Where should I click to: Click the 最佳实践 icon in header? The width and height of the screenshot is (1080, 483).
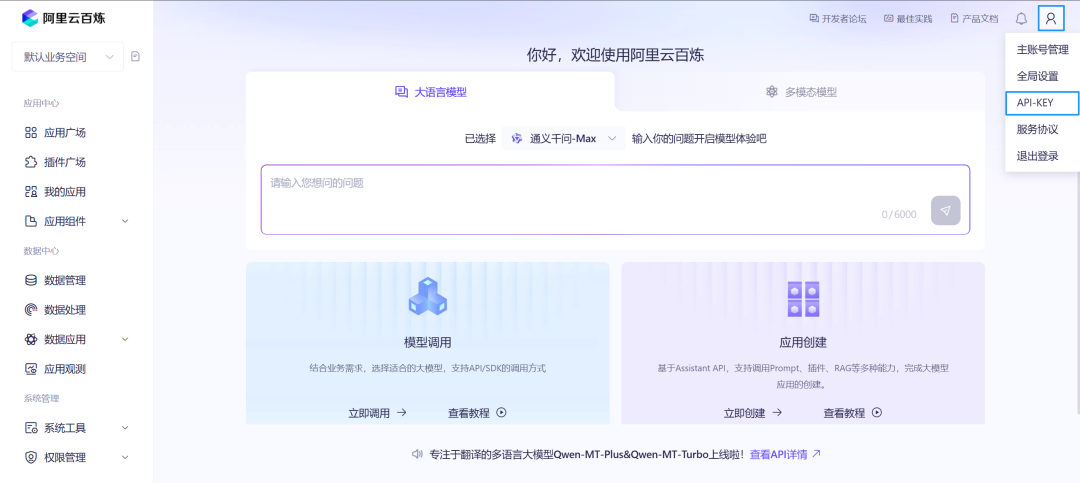(889, 19)
